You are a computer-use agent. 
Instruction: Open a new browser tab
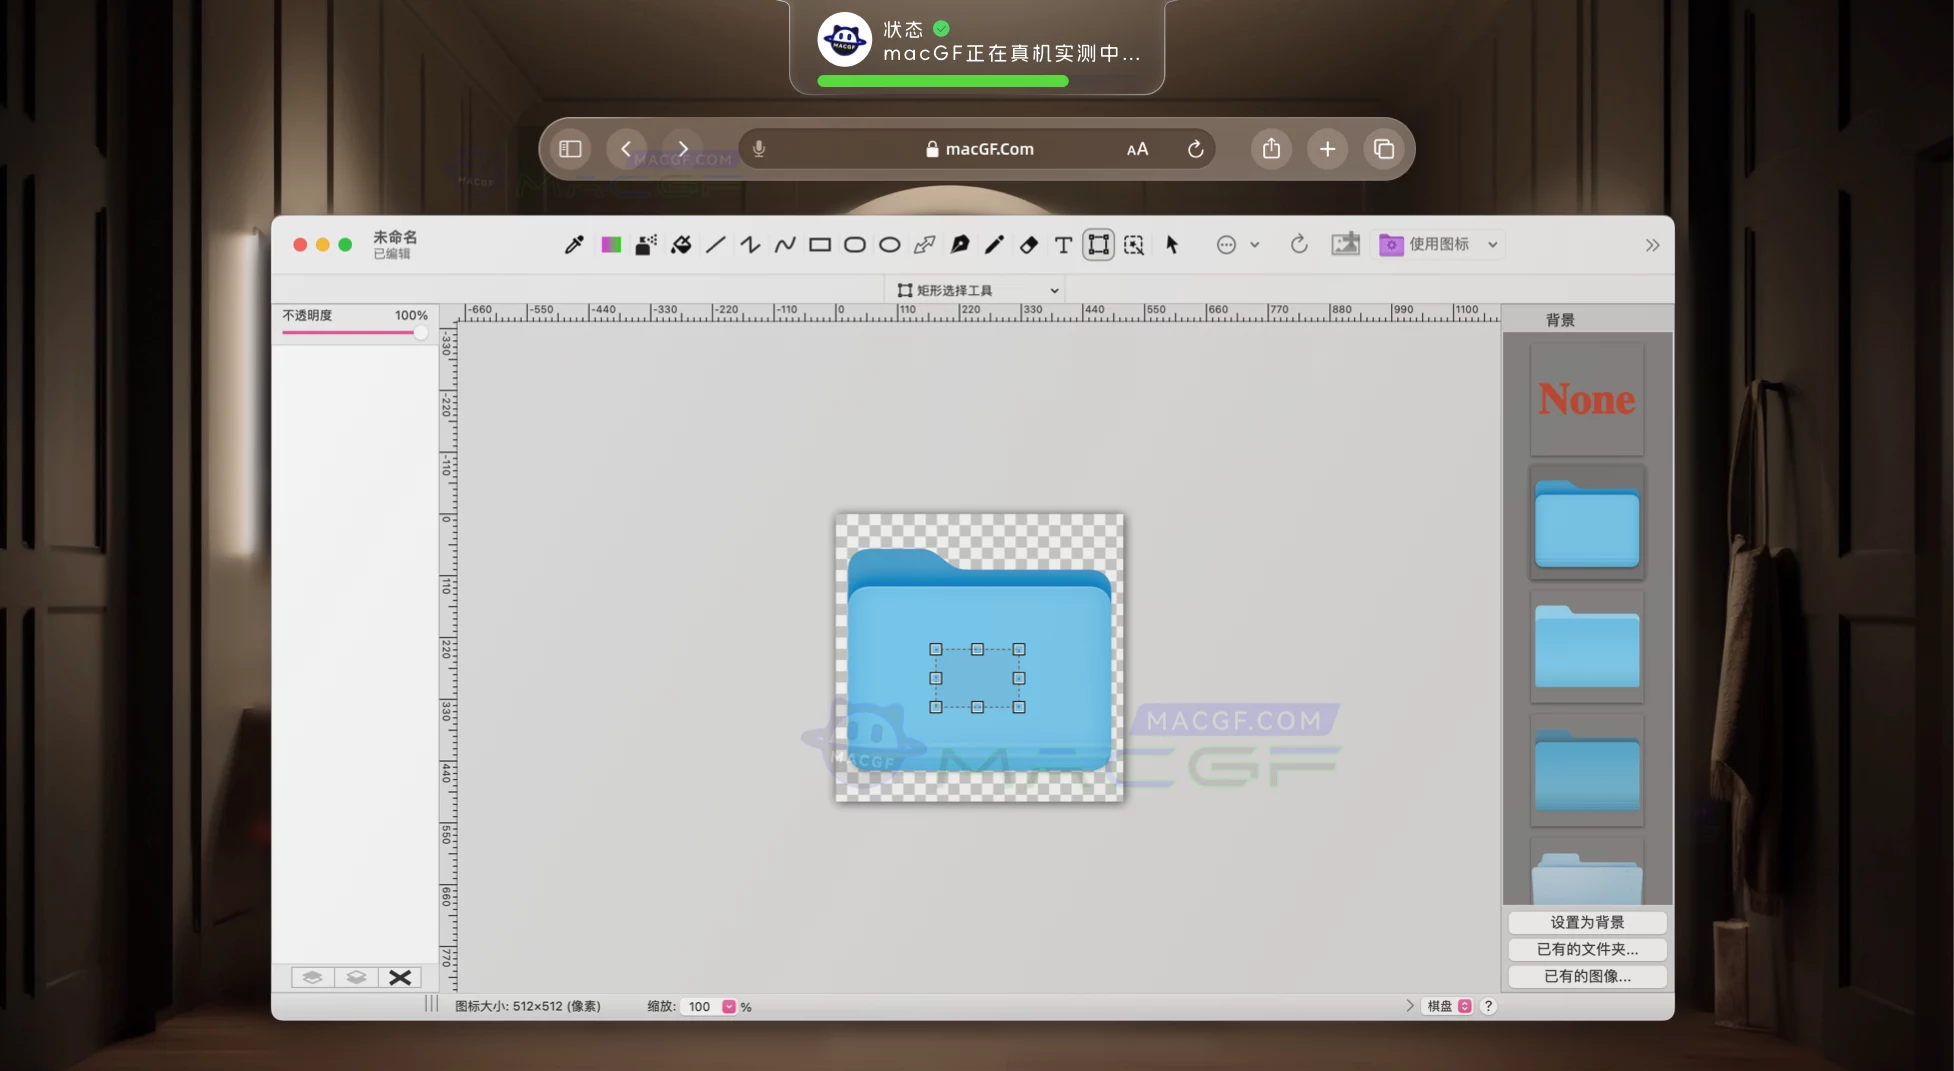pos(1327,148)
